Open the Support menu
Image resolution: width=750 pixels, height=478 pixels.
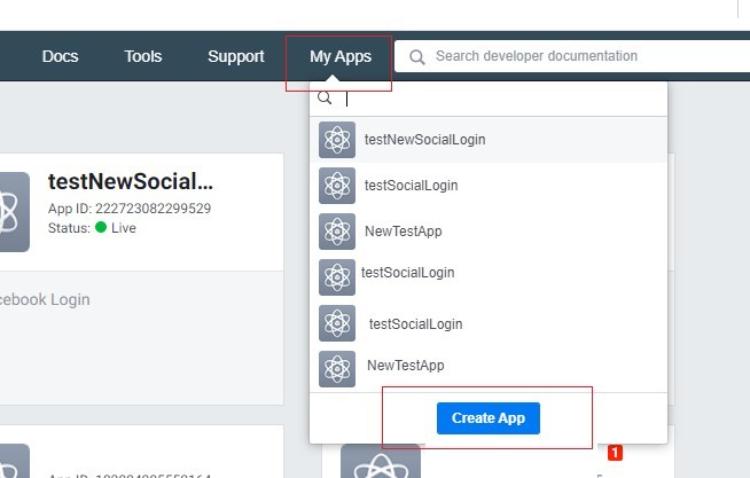point(236,56)
